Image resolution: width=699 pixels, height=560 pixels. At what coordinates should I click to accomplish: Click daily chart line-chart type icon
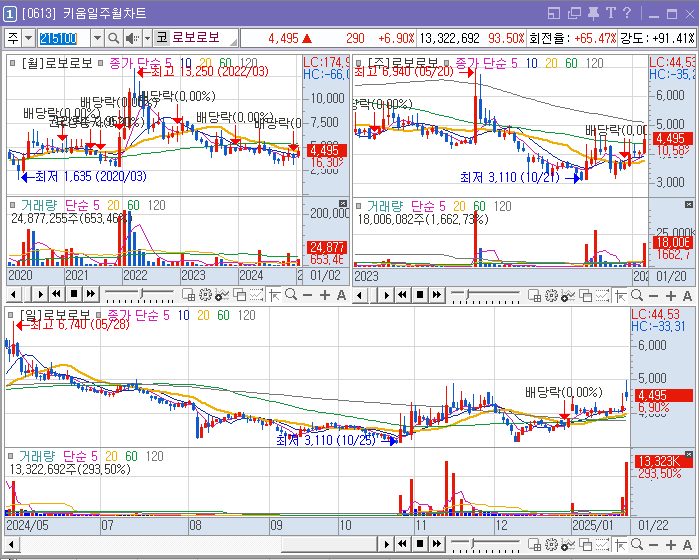(602, 544)
